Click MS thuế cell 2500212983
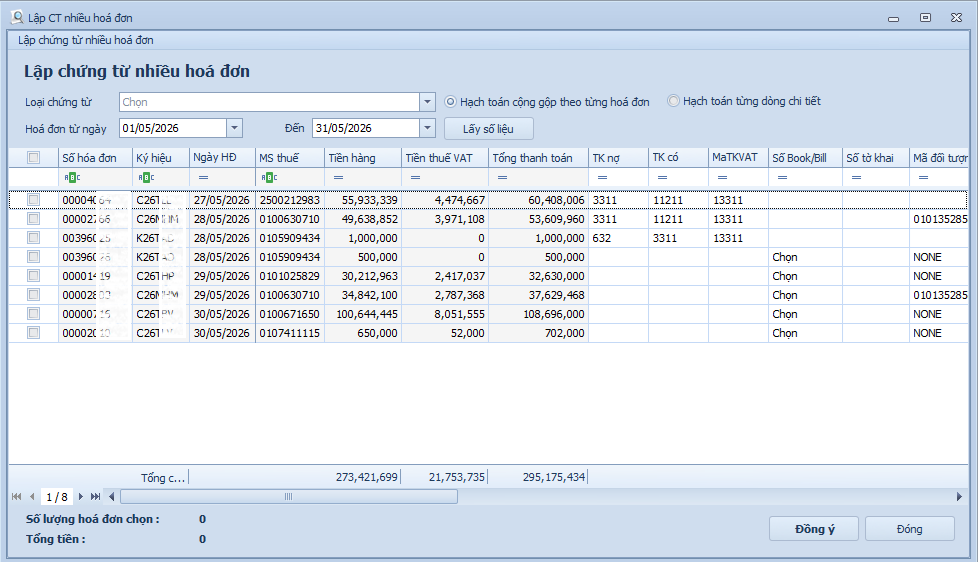Viewport: 978px width, 562px height. [x=290, y=200]
